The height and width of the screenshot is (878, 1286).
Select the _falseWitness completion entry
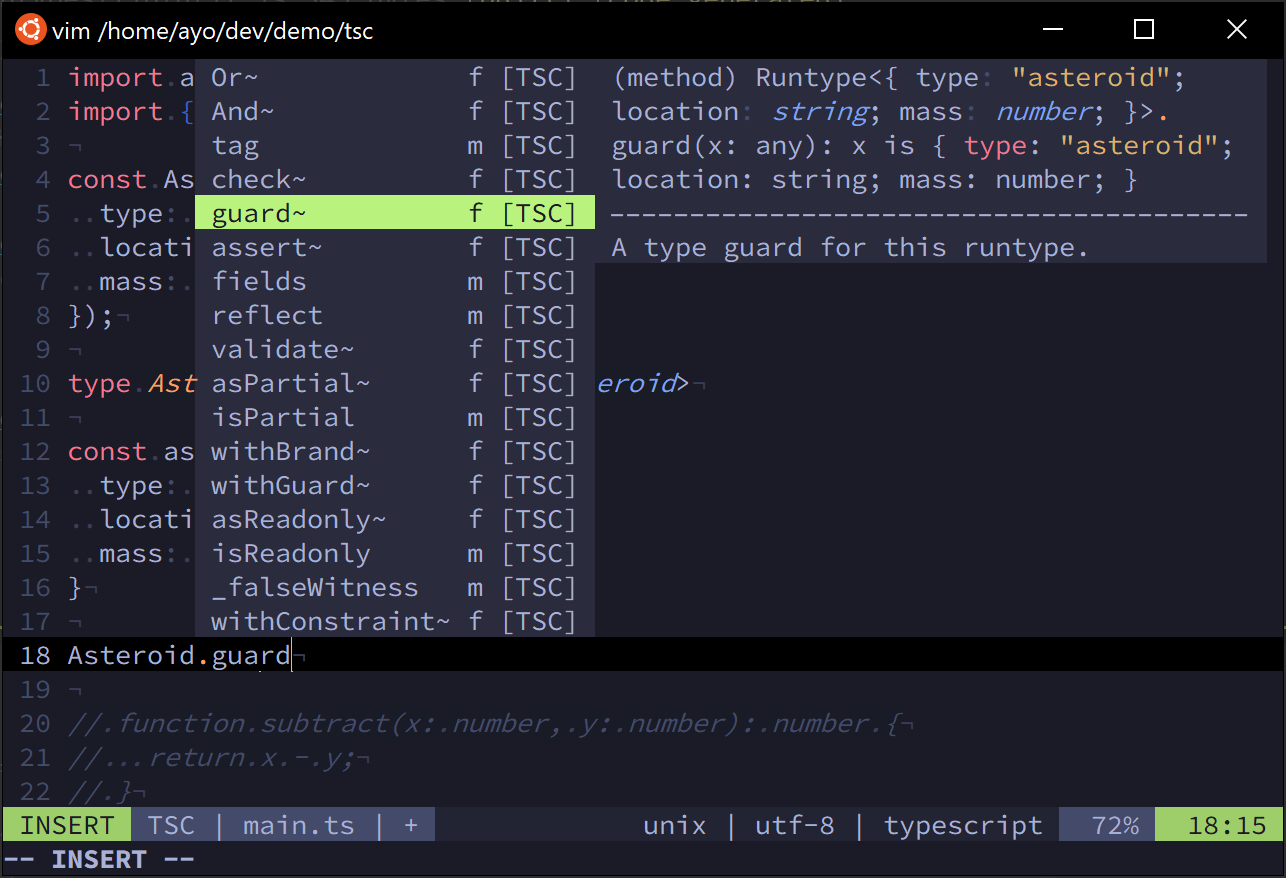314,587
